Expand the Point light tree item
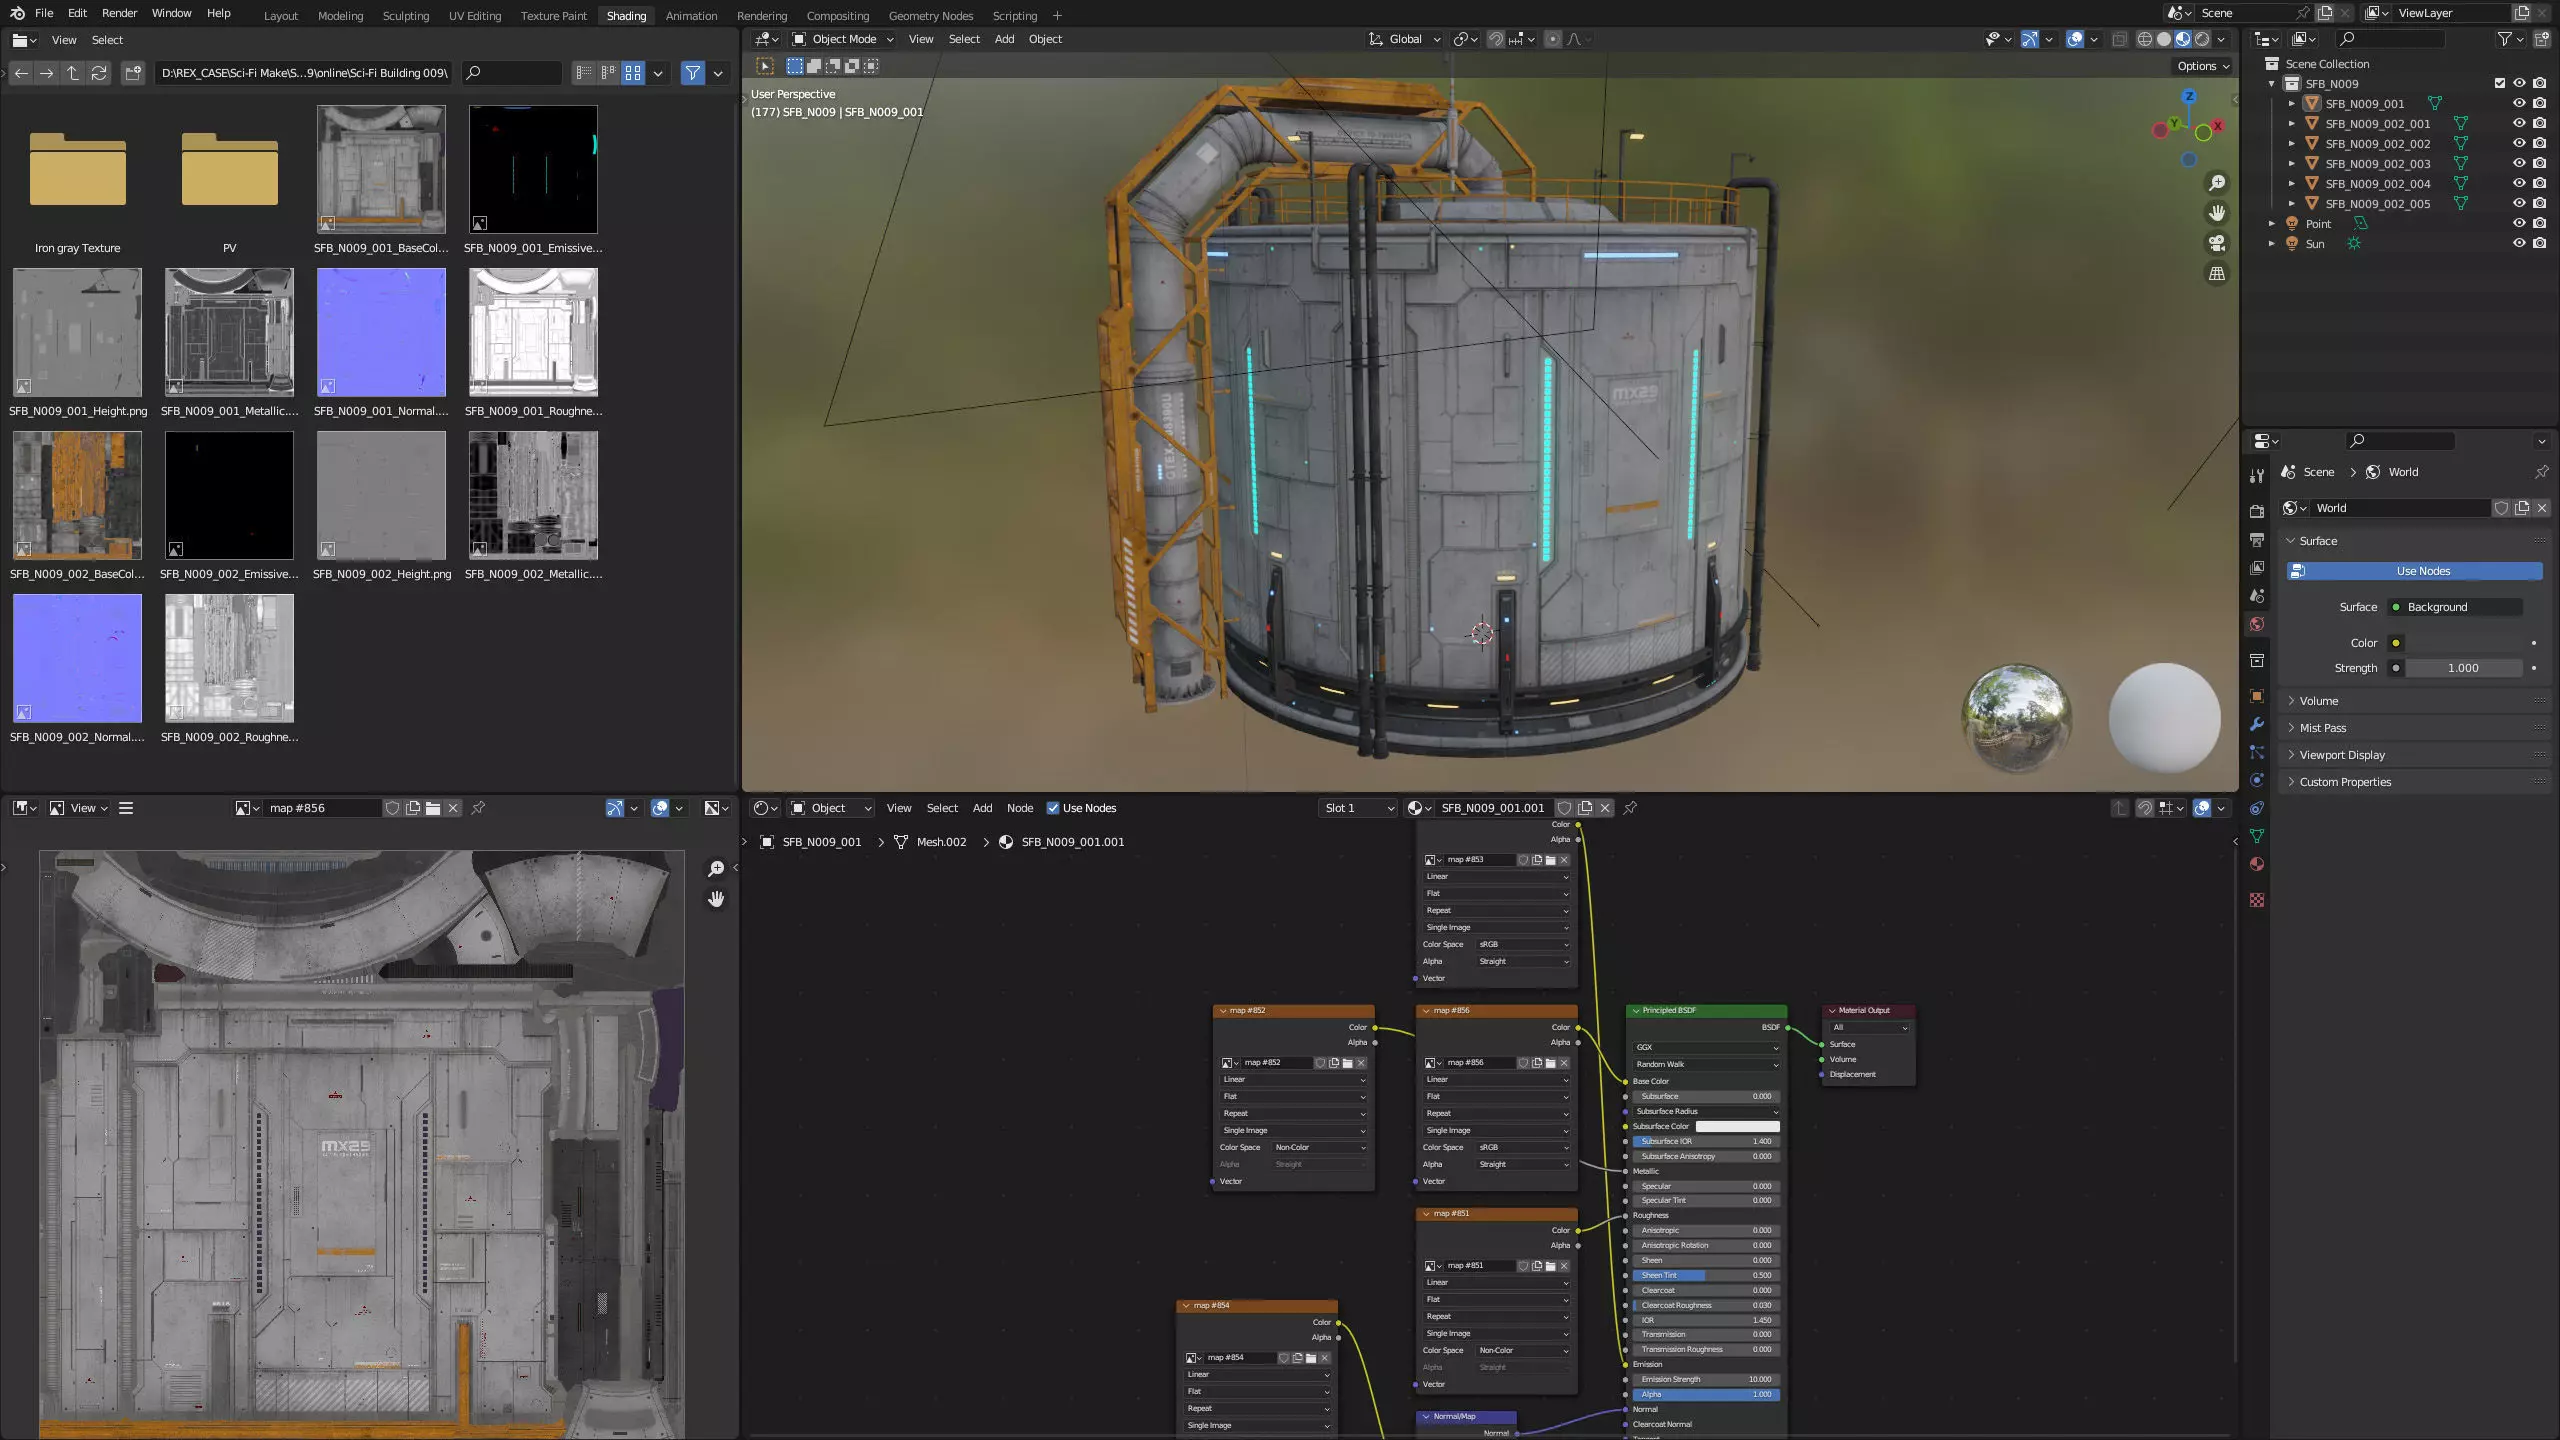The height and width of the screenshot is (1440, 2560). pos(2272,223)
